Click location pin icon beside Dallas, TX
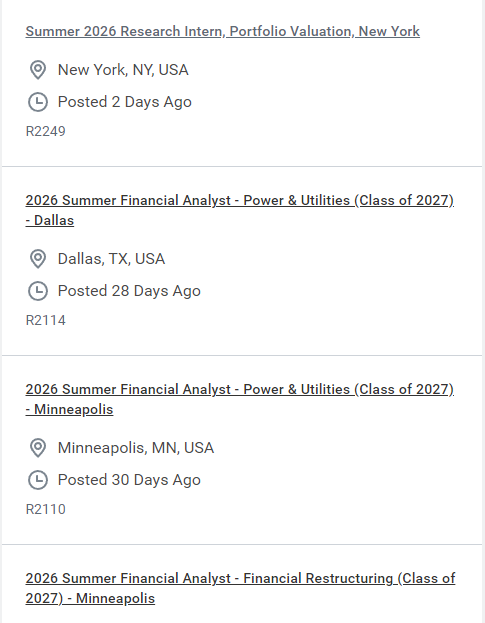 tap(38, 259)
